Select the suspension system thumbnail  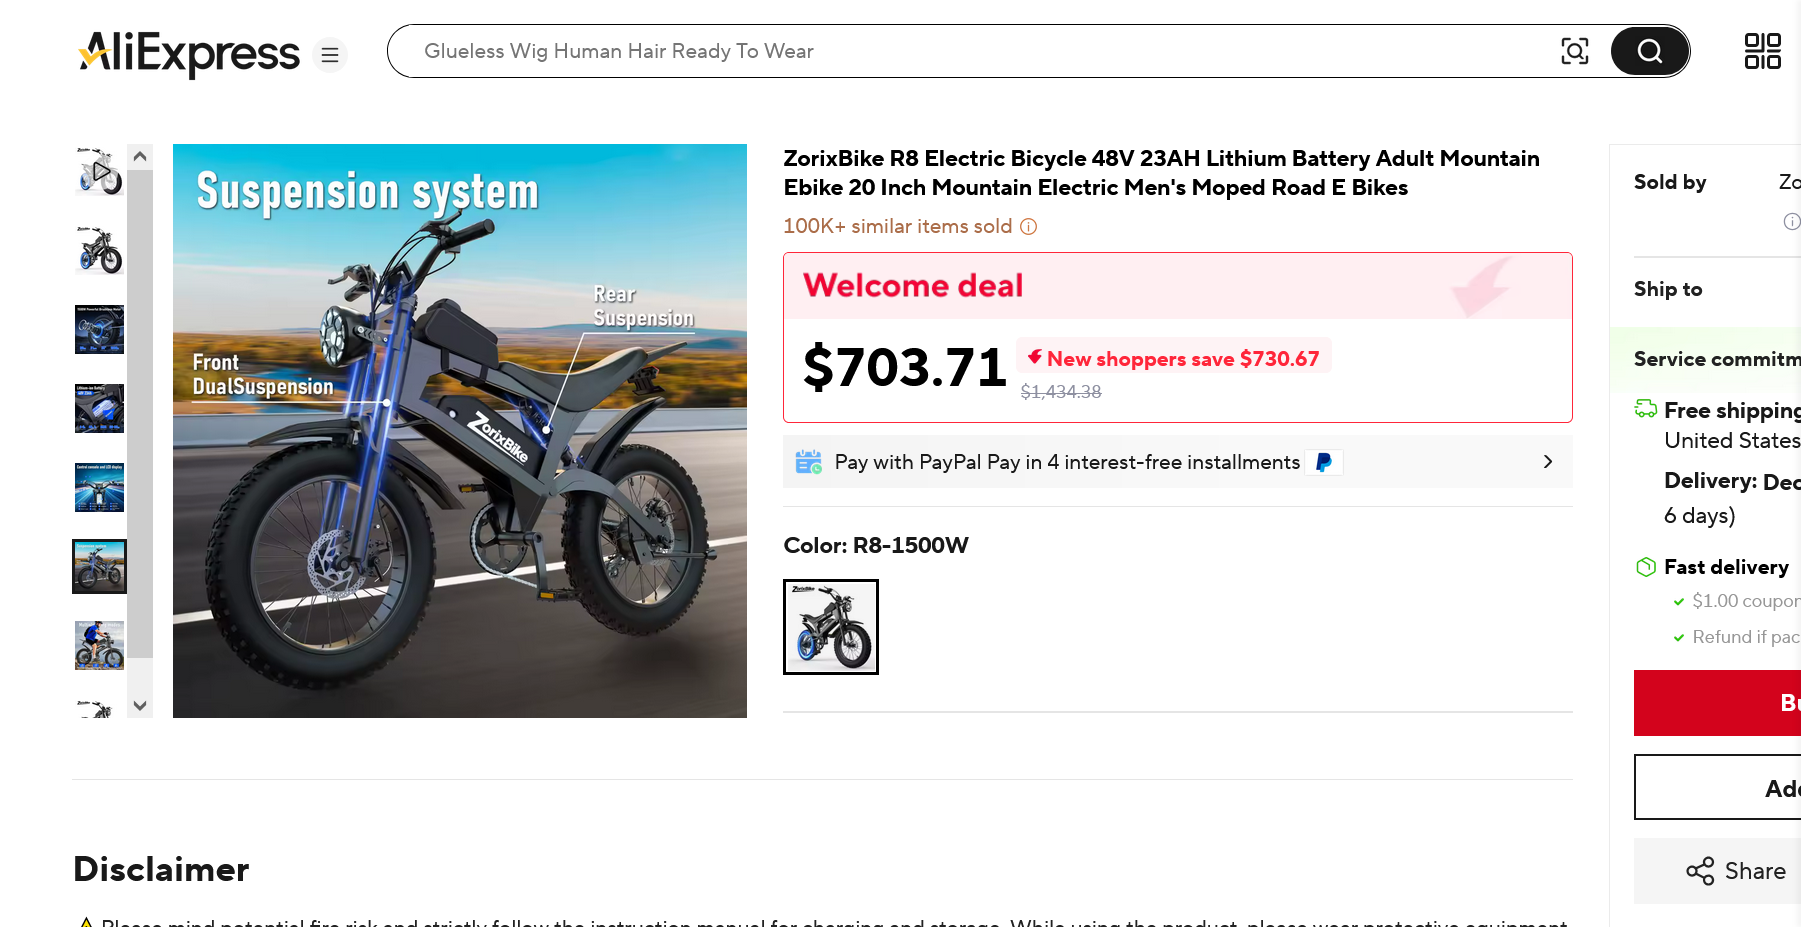(100, 566)
